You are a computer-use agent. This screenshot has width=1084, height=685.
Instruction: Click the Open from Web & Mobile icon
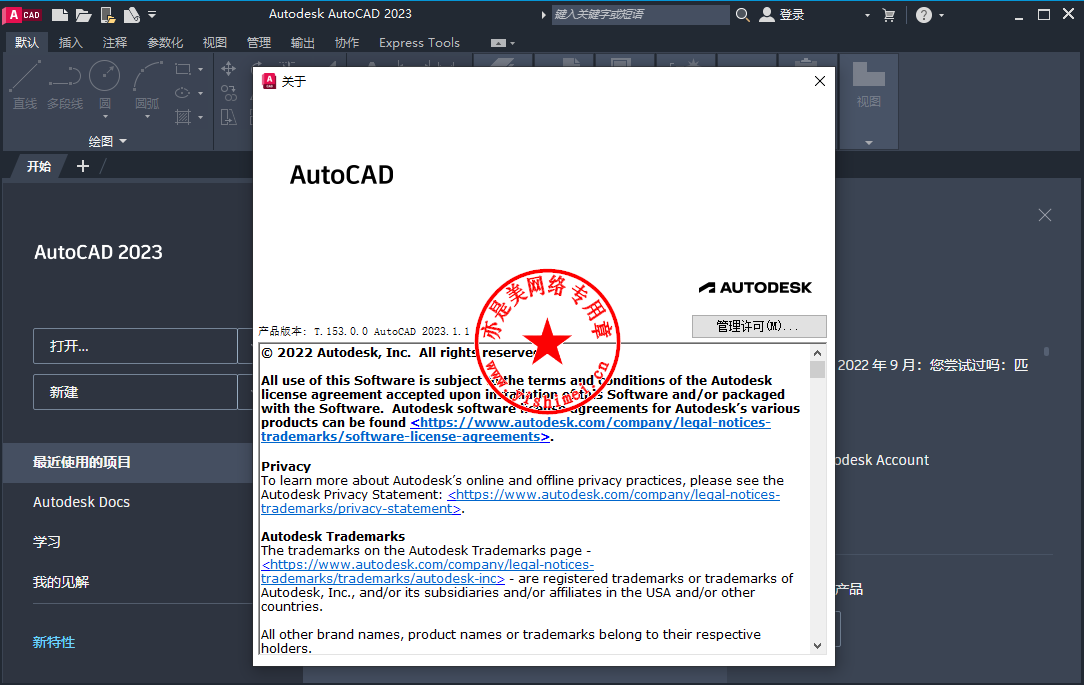[x=107, y=15]
